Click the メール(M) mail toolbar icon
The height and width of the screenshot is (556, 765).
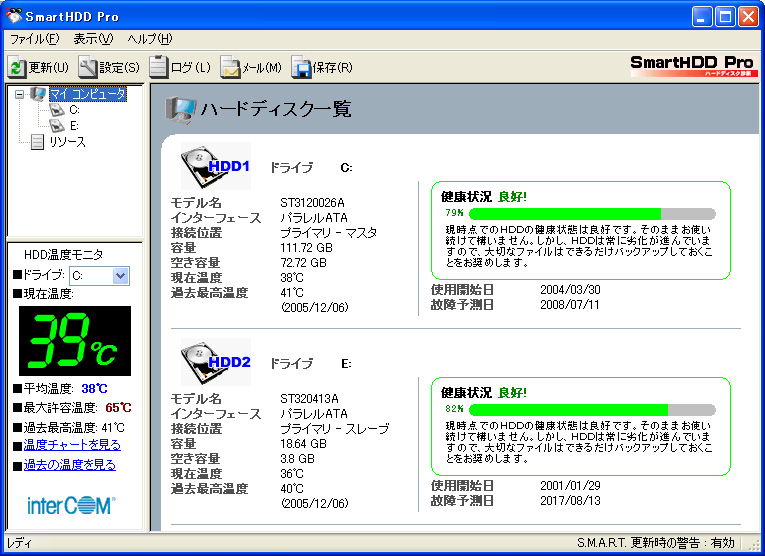[x=230, y=68]
